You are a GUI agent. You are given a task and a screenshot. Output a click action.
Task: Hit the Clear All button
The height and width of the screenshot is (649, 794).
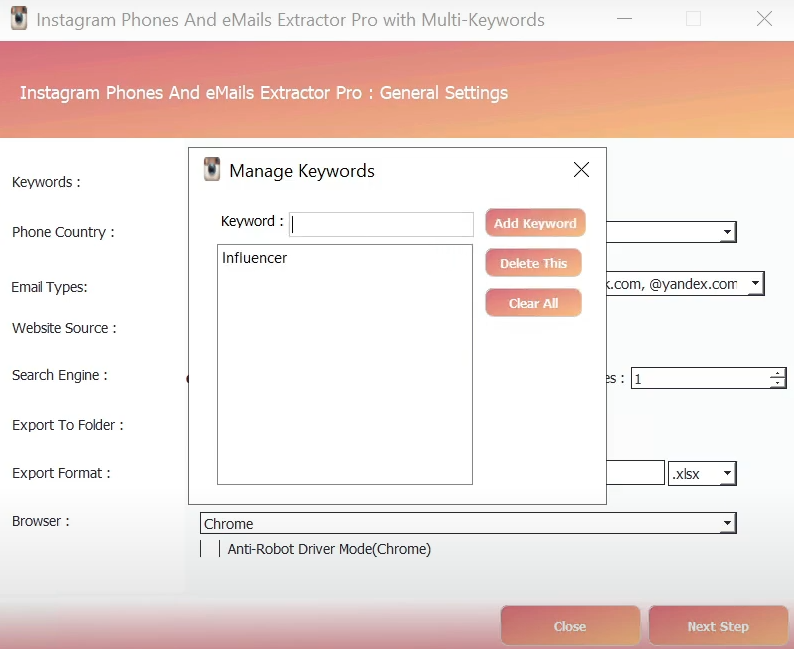533,303
